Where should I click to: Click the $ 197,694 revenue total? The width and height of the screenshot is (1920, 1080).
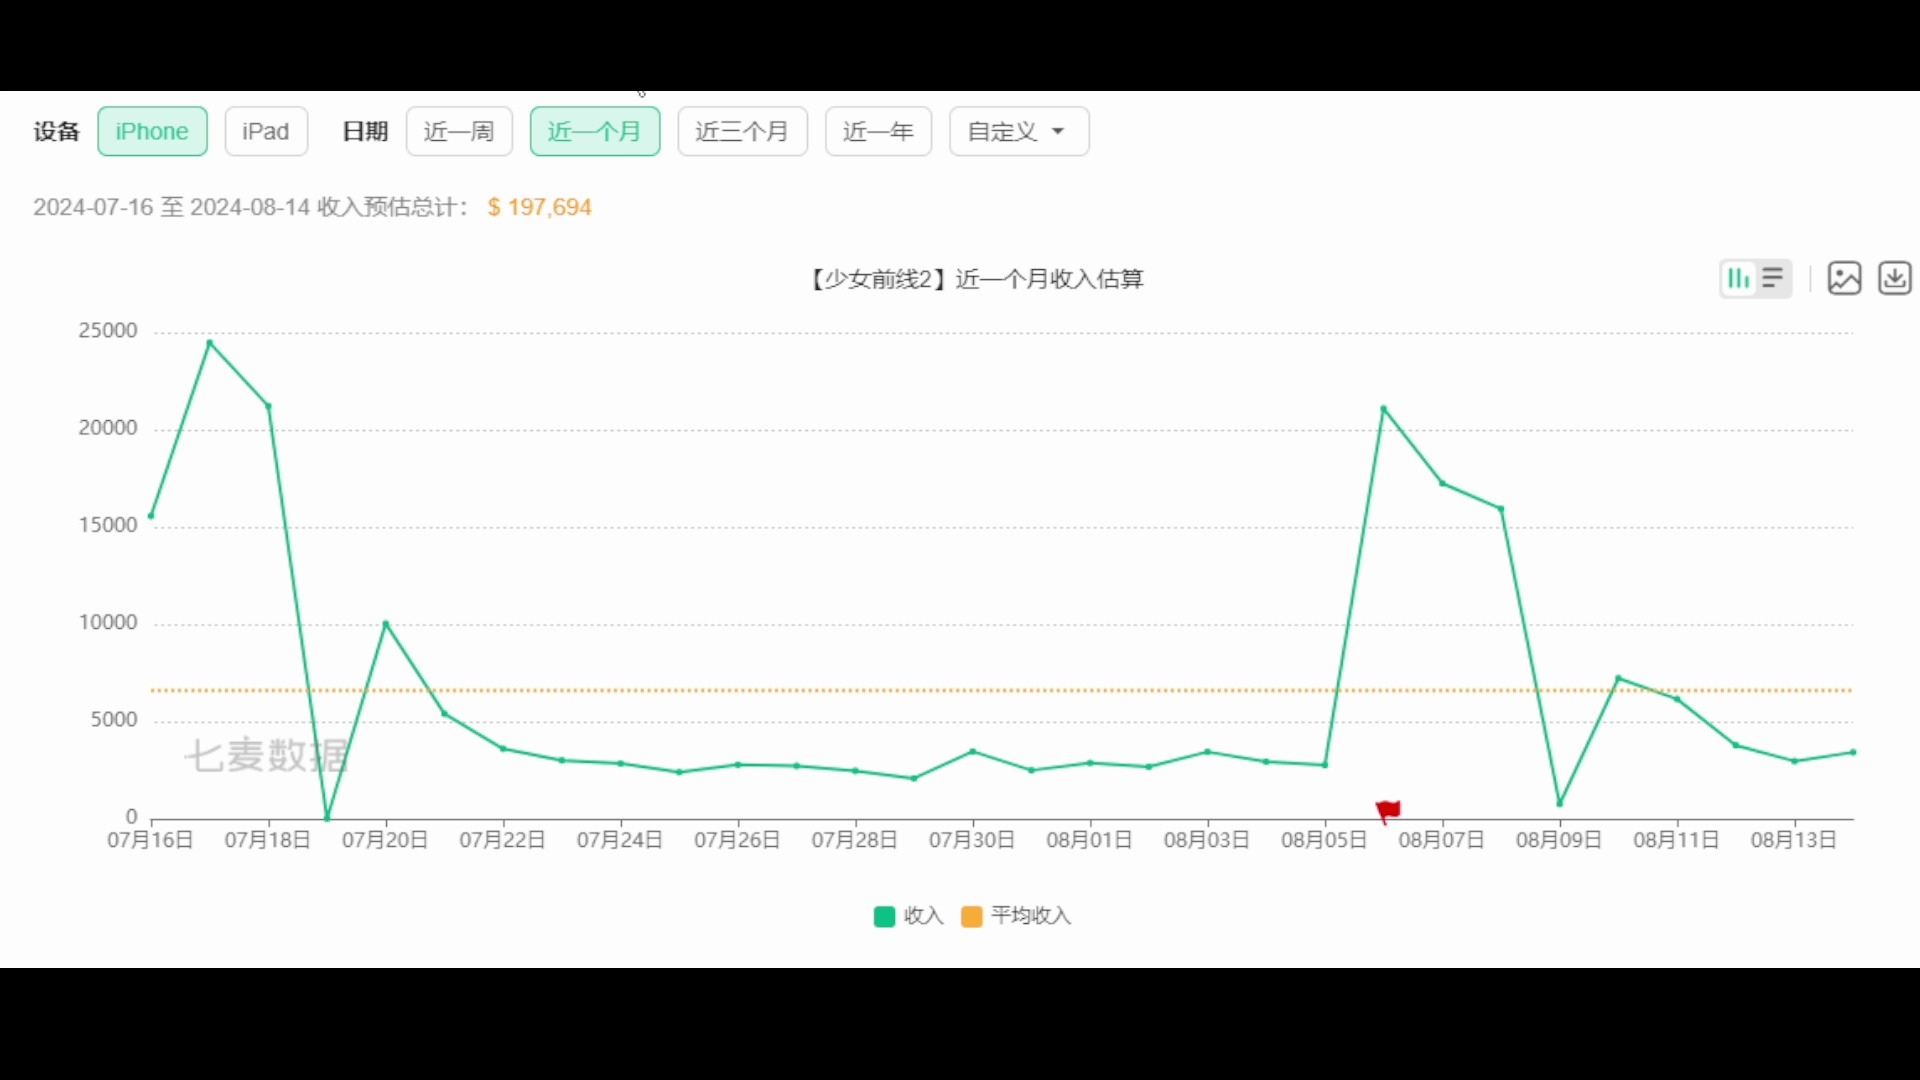click(540, 207)
